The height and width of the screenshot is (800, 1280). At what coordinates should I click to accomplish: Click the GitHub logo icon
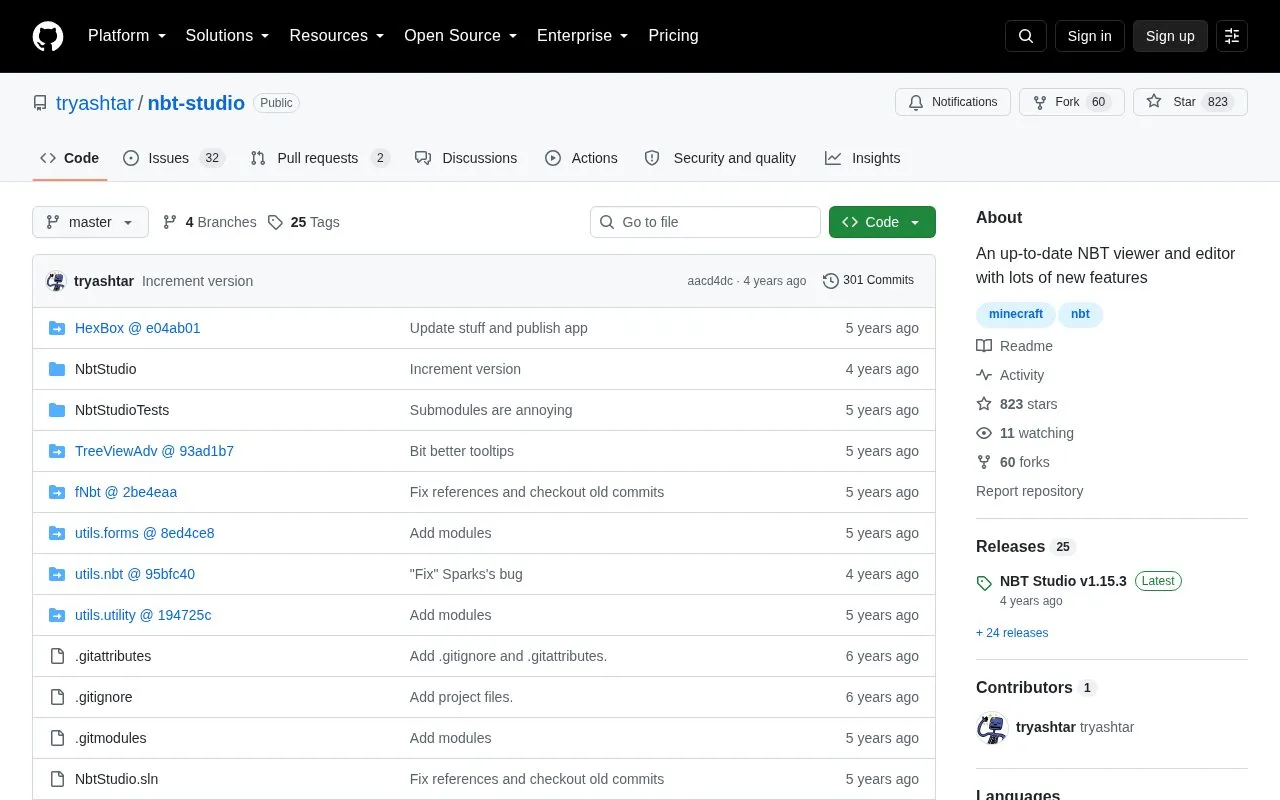(x=48, y=36)
